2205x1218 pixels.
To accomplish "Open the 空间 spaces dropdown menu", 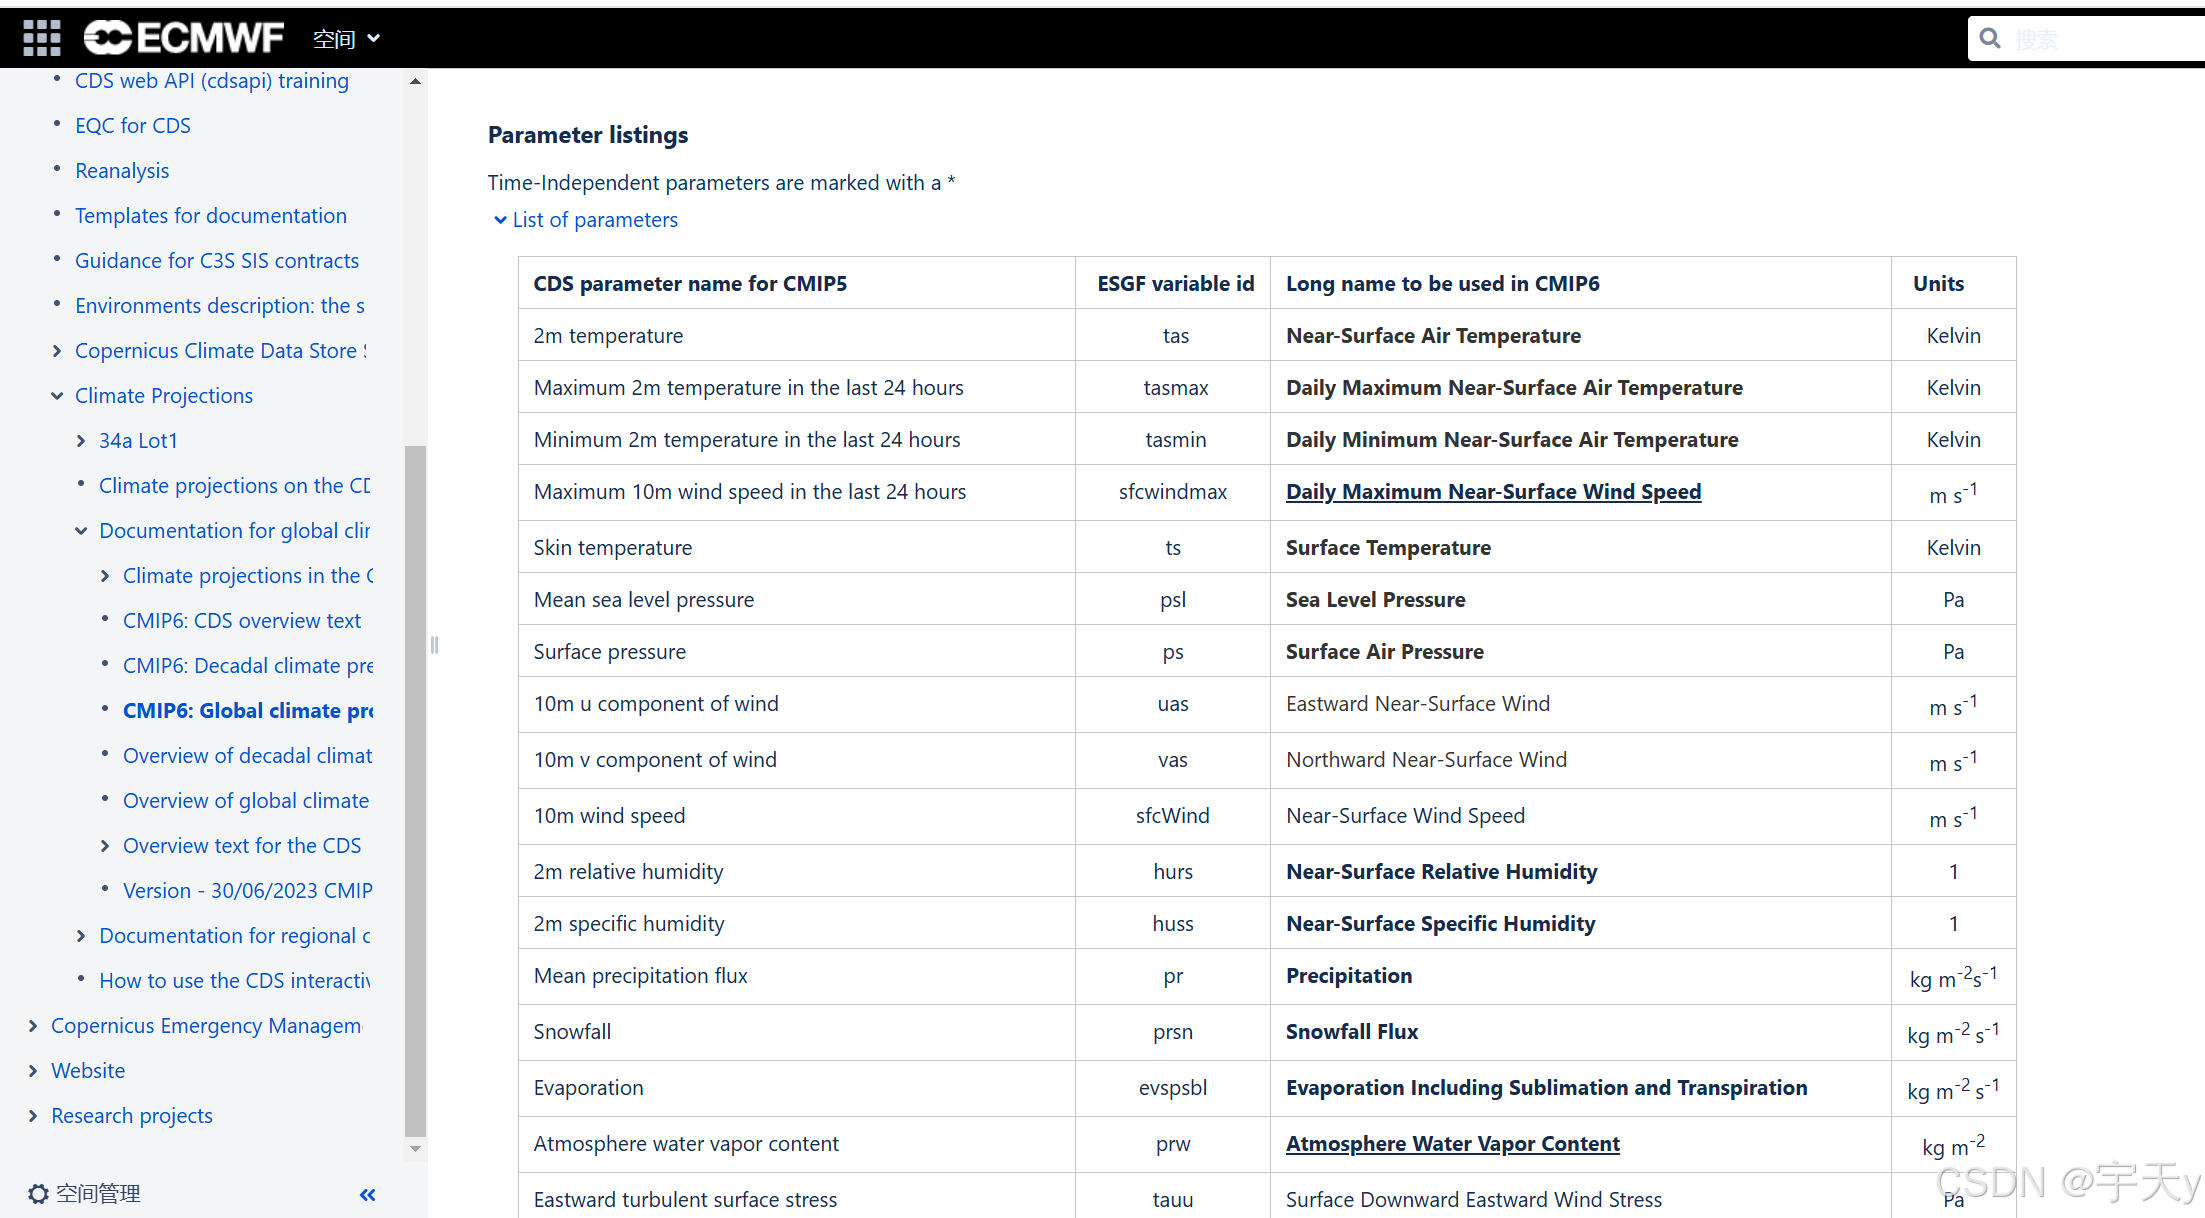I will pos(346,39).
